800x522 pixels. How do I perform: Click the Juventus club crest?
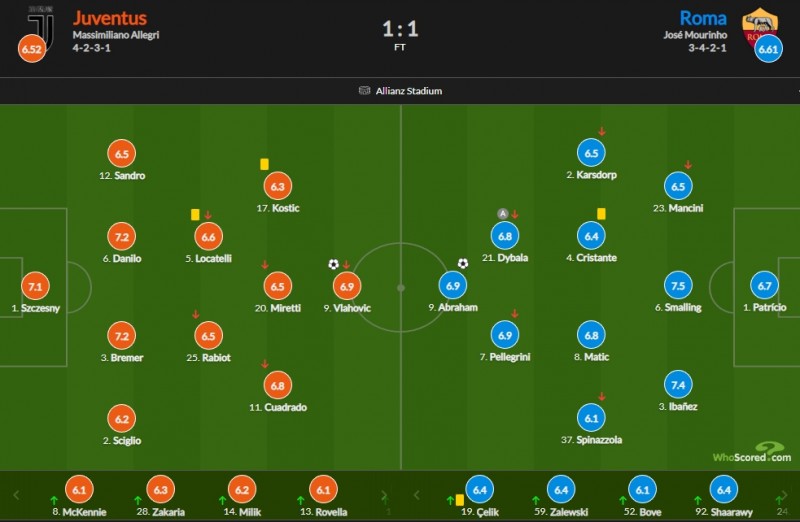(41, 24)
